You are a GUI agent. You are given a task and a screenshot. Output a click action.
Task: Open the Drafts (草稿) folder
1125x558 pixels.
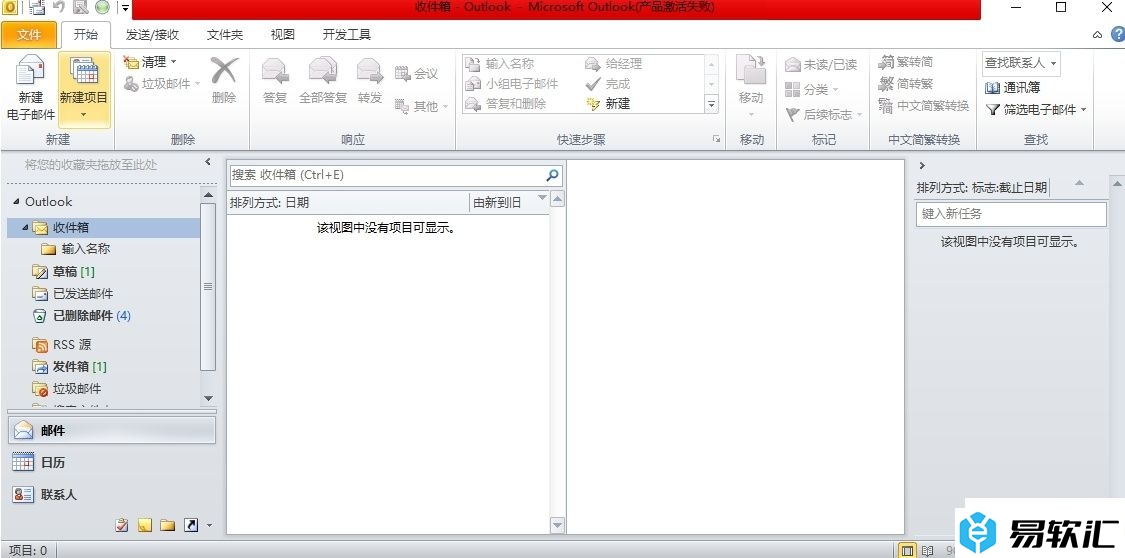(x=64, y=272)
